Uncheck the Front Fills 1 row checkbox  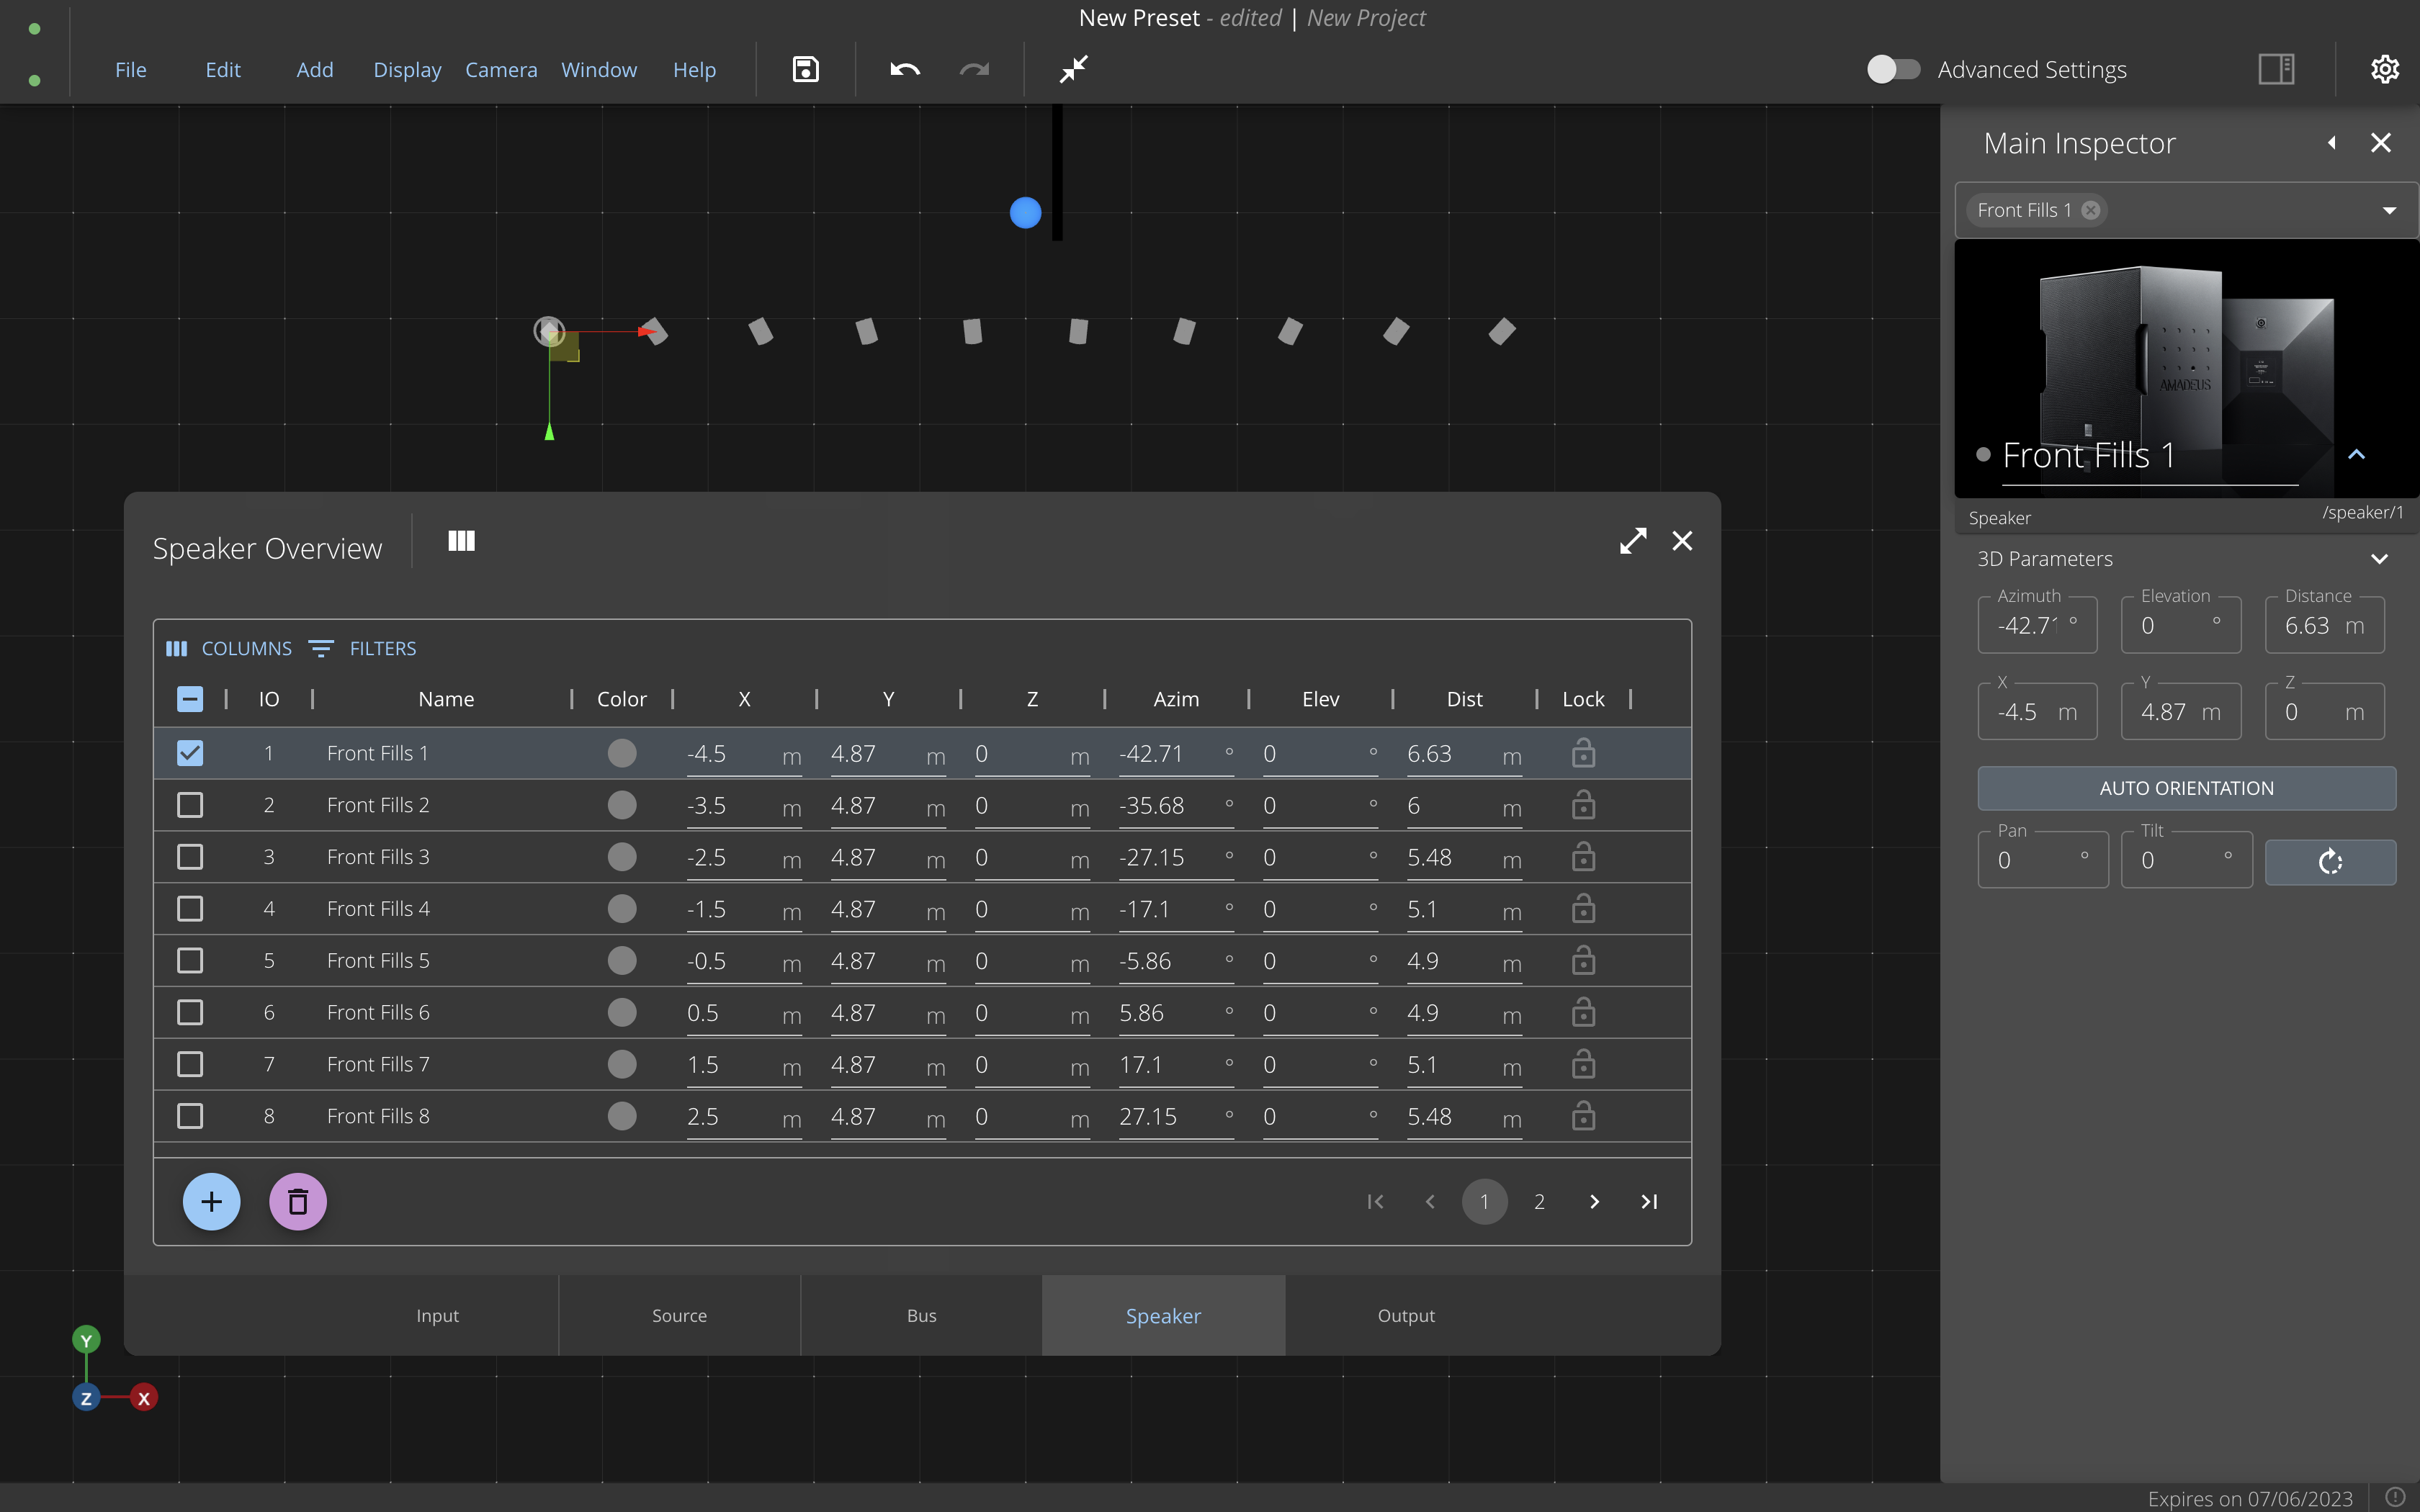(x=190, y=753)
